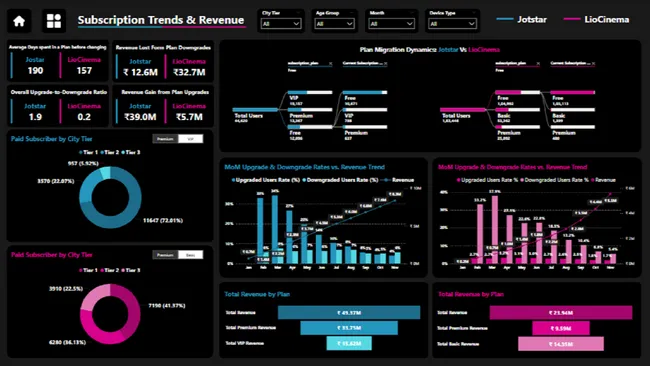Remove LioCinema subscription_plan tree level with X
Image resolution: width=650 pixels, height=366 pixels.
tap(538, 63)
